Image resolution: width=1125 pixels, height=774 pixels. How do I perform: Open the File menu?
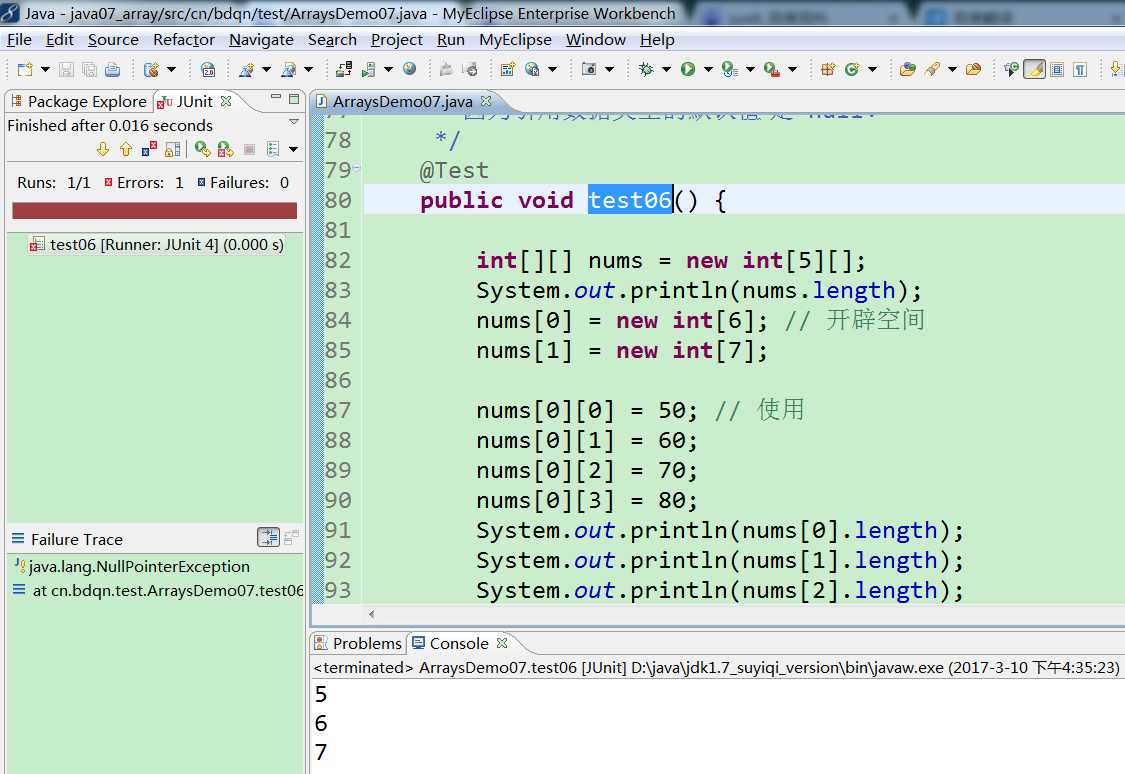19,39
